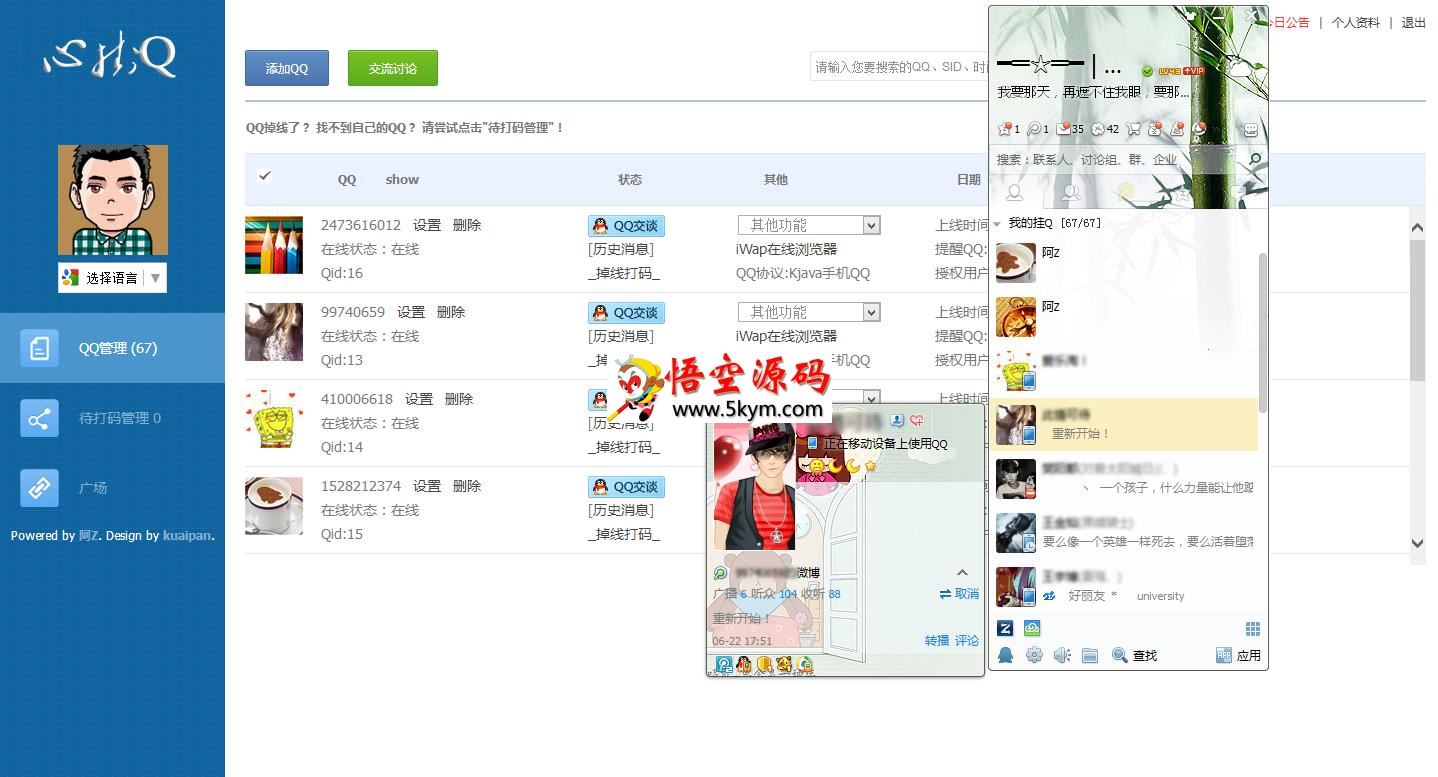
Task: Click the QQ contact list scrollbar
Action: coord(1263,332)
